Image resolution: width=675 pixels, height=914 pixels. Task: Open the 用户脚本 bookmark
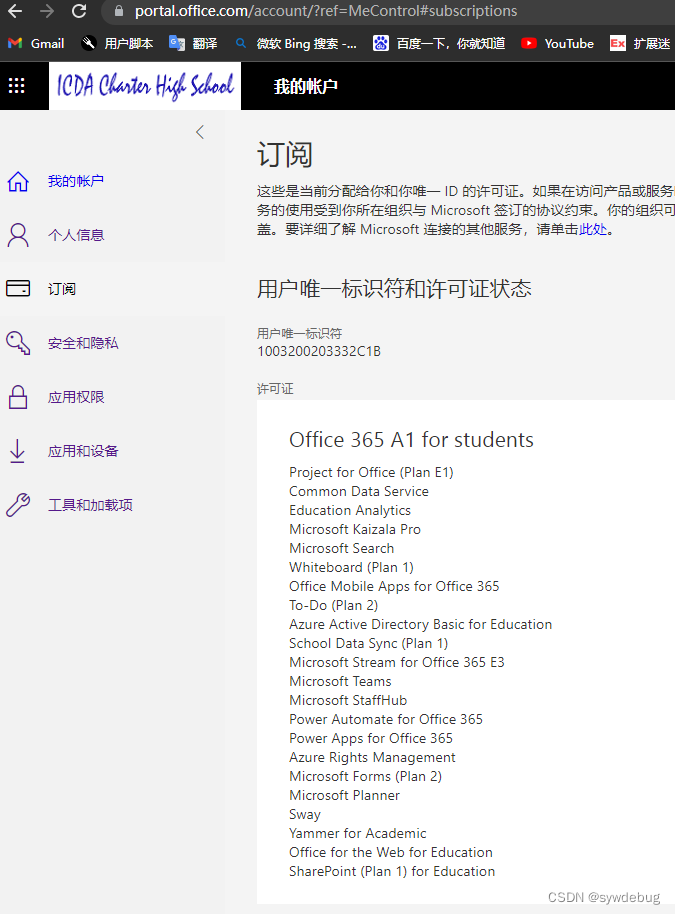coord(117,44)
